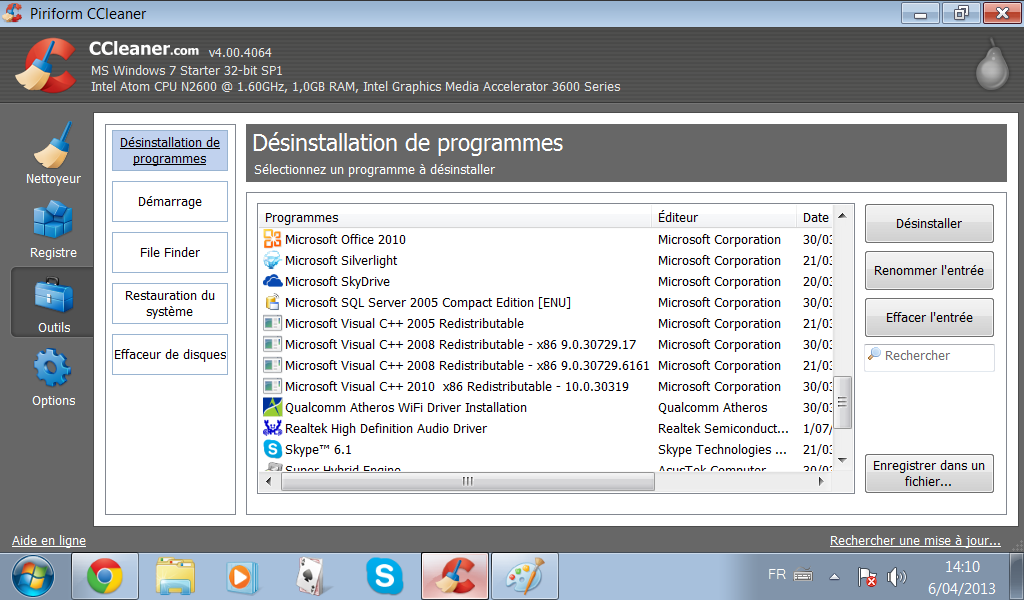Viewport: 1024px width, 600px height.
Task: Click the Visual C++ 2010 x86 icon
Action: tap(272, 386)
